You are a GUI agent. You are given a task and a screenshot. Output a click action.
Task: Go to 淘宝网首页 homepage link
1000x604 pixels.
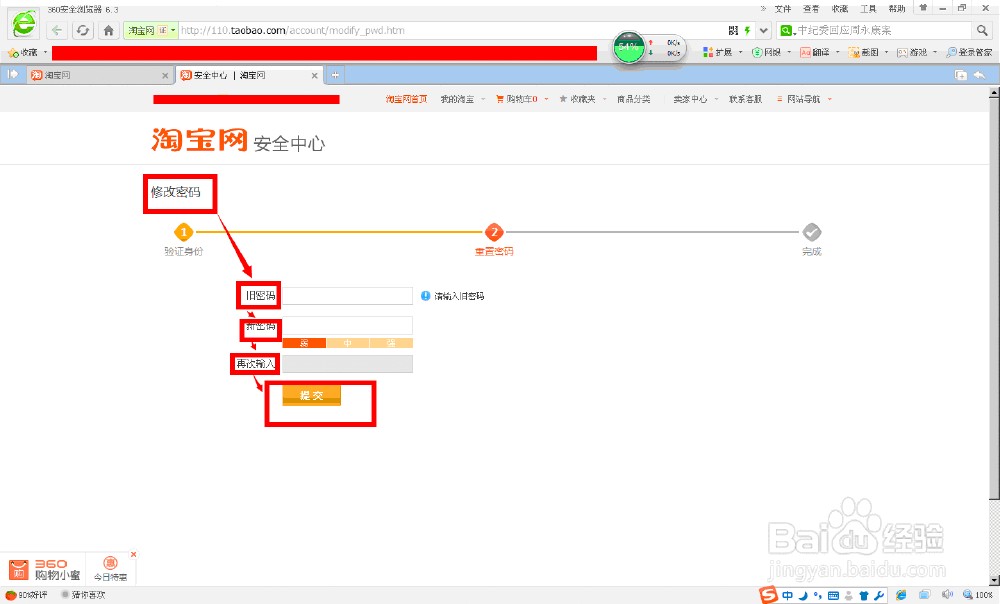click(406, 99)
